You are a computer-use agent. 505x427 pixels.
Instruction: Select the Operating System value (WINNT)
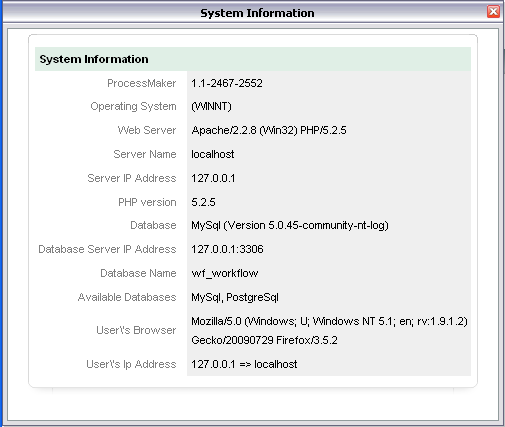pyautogui.click(x=211, y=106)
